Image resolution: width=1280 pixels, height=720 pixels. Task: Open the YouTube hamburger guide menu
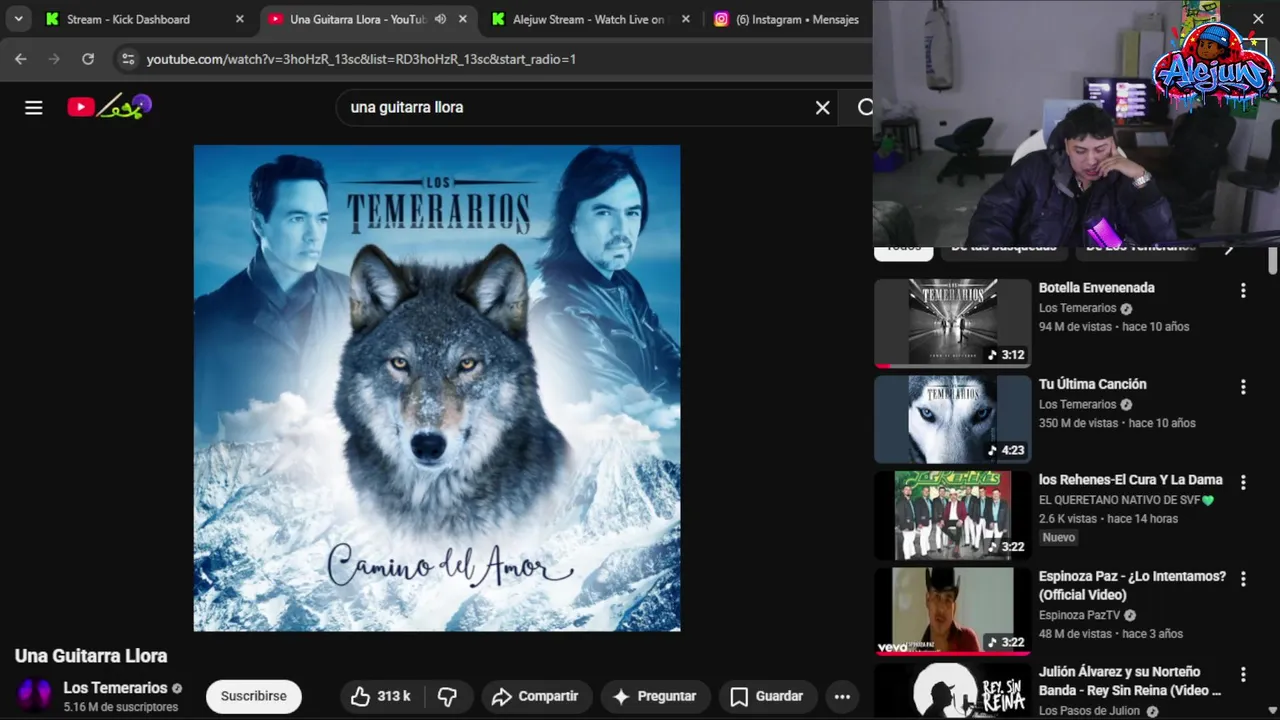(34, 107)
